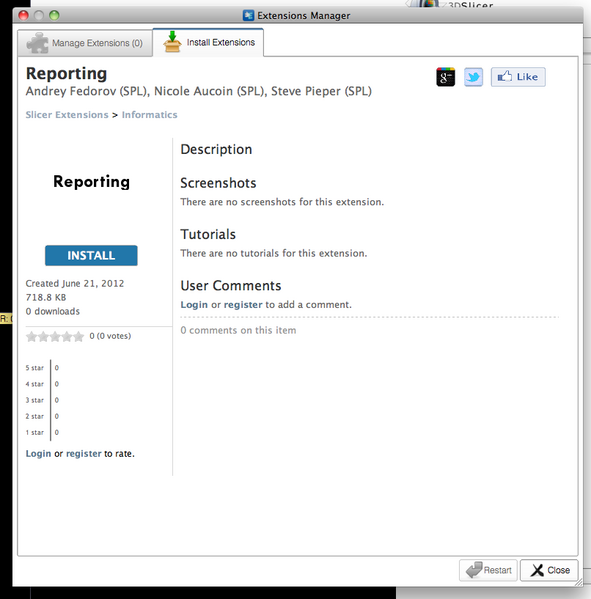Click the '5 star' rating row
The width and height of the screenshot is (591, 599).
[42, 368]
